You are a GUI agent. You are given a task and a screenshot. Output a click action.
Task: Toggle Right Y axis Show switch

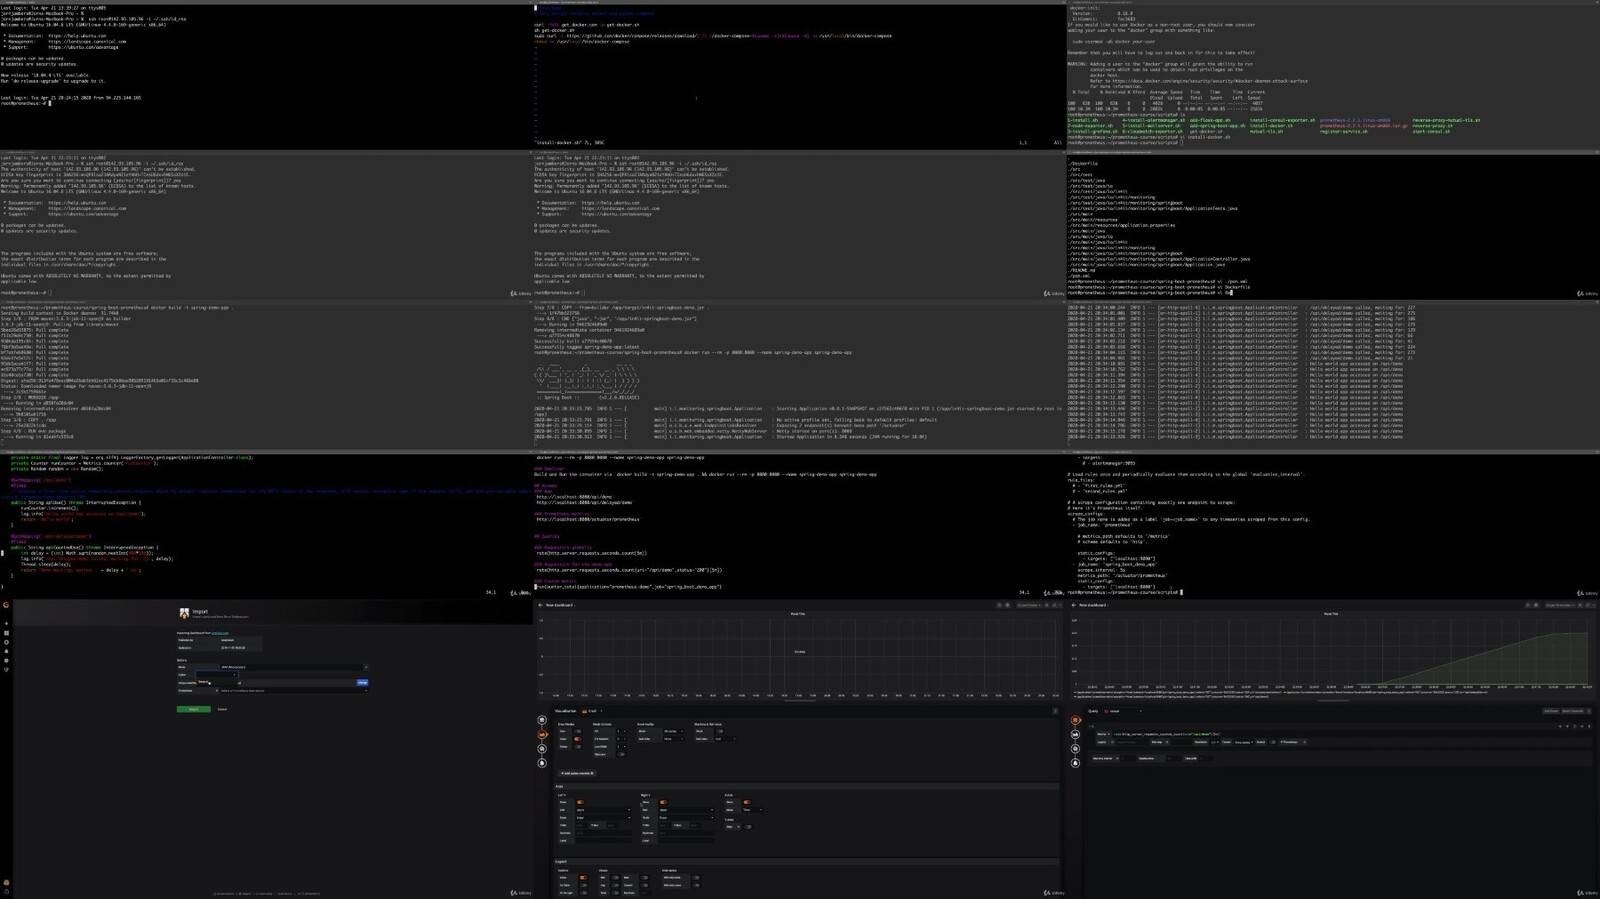(x=663, y=802)
